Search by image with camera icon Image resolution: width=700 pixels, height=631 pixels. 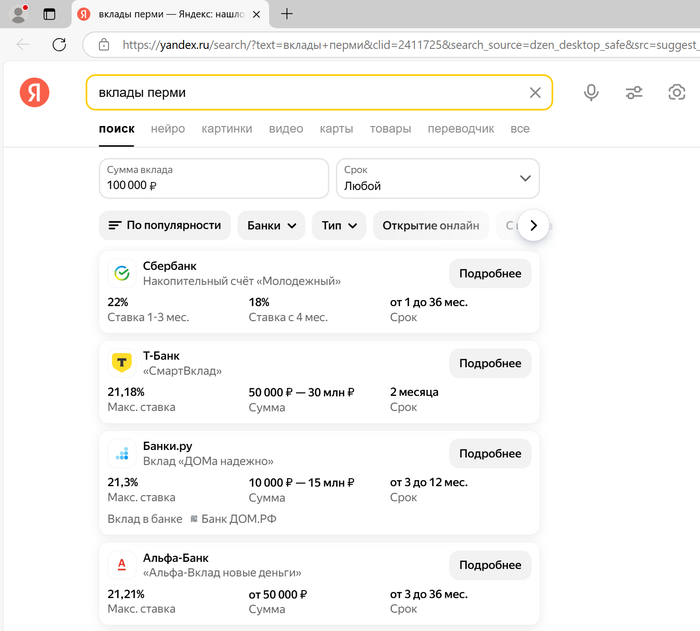(x=677, y=93)
